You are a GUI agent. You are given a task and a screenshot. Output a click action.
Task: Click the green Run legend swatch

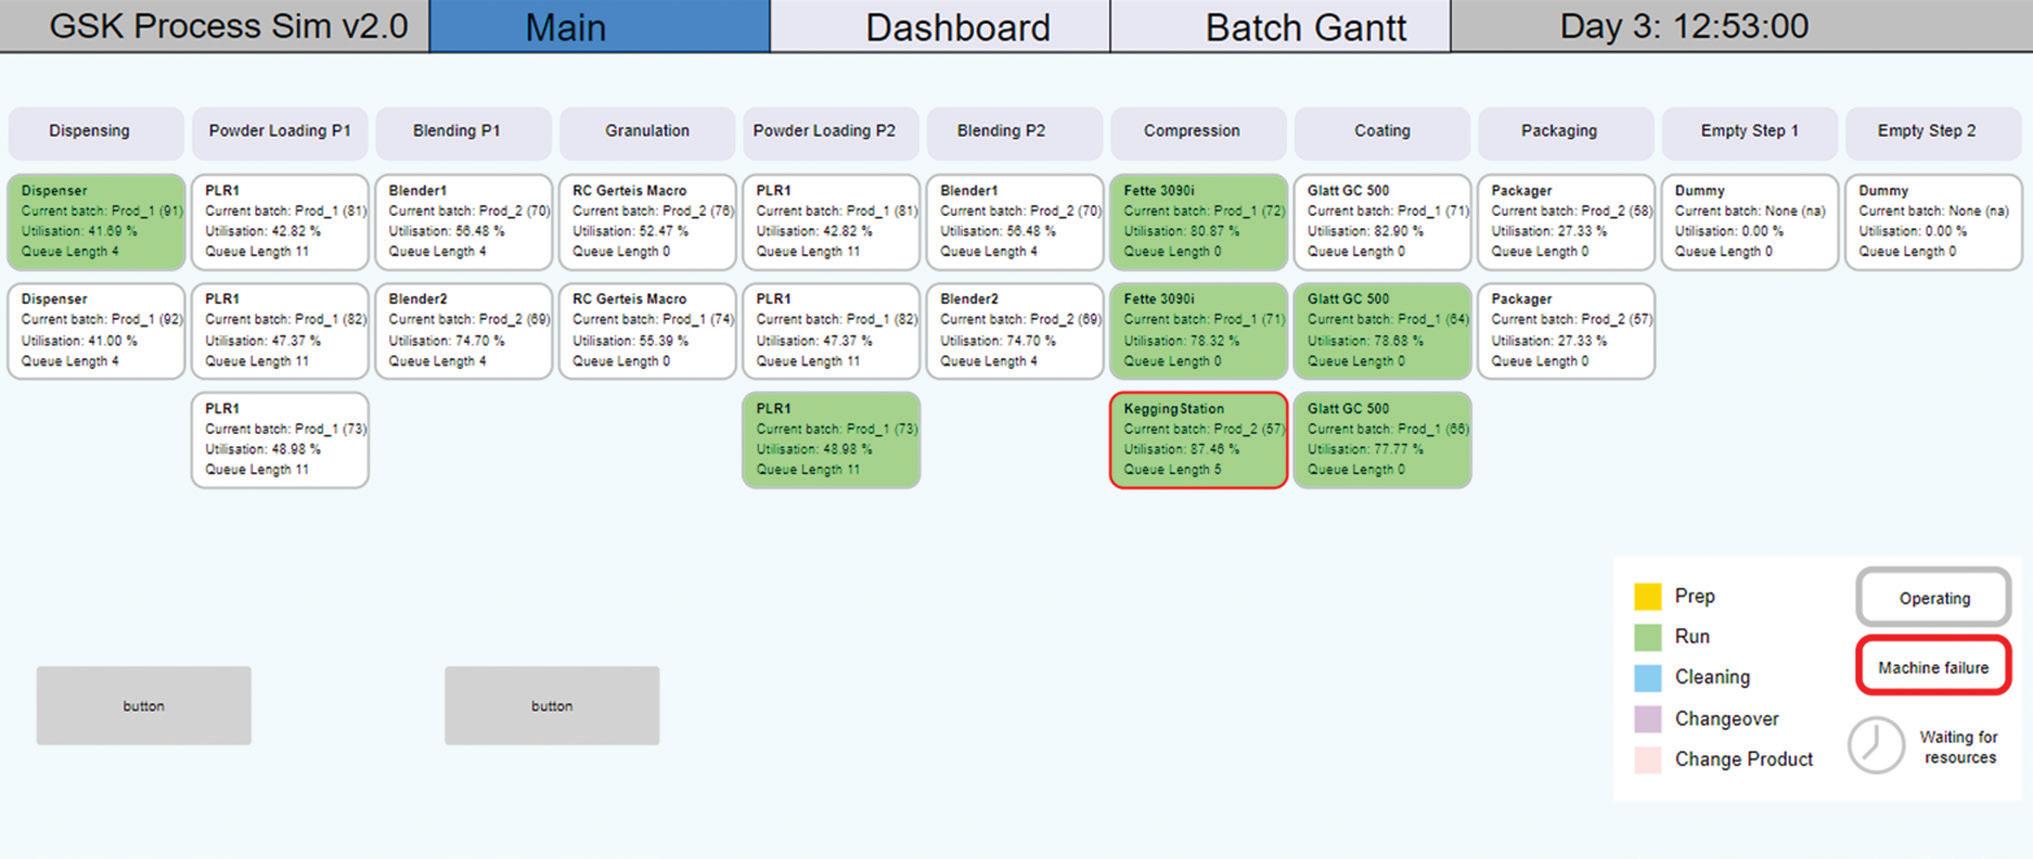(x=1647, y=637)
